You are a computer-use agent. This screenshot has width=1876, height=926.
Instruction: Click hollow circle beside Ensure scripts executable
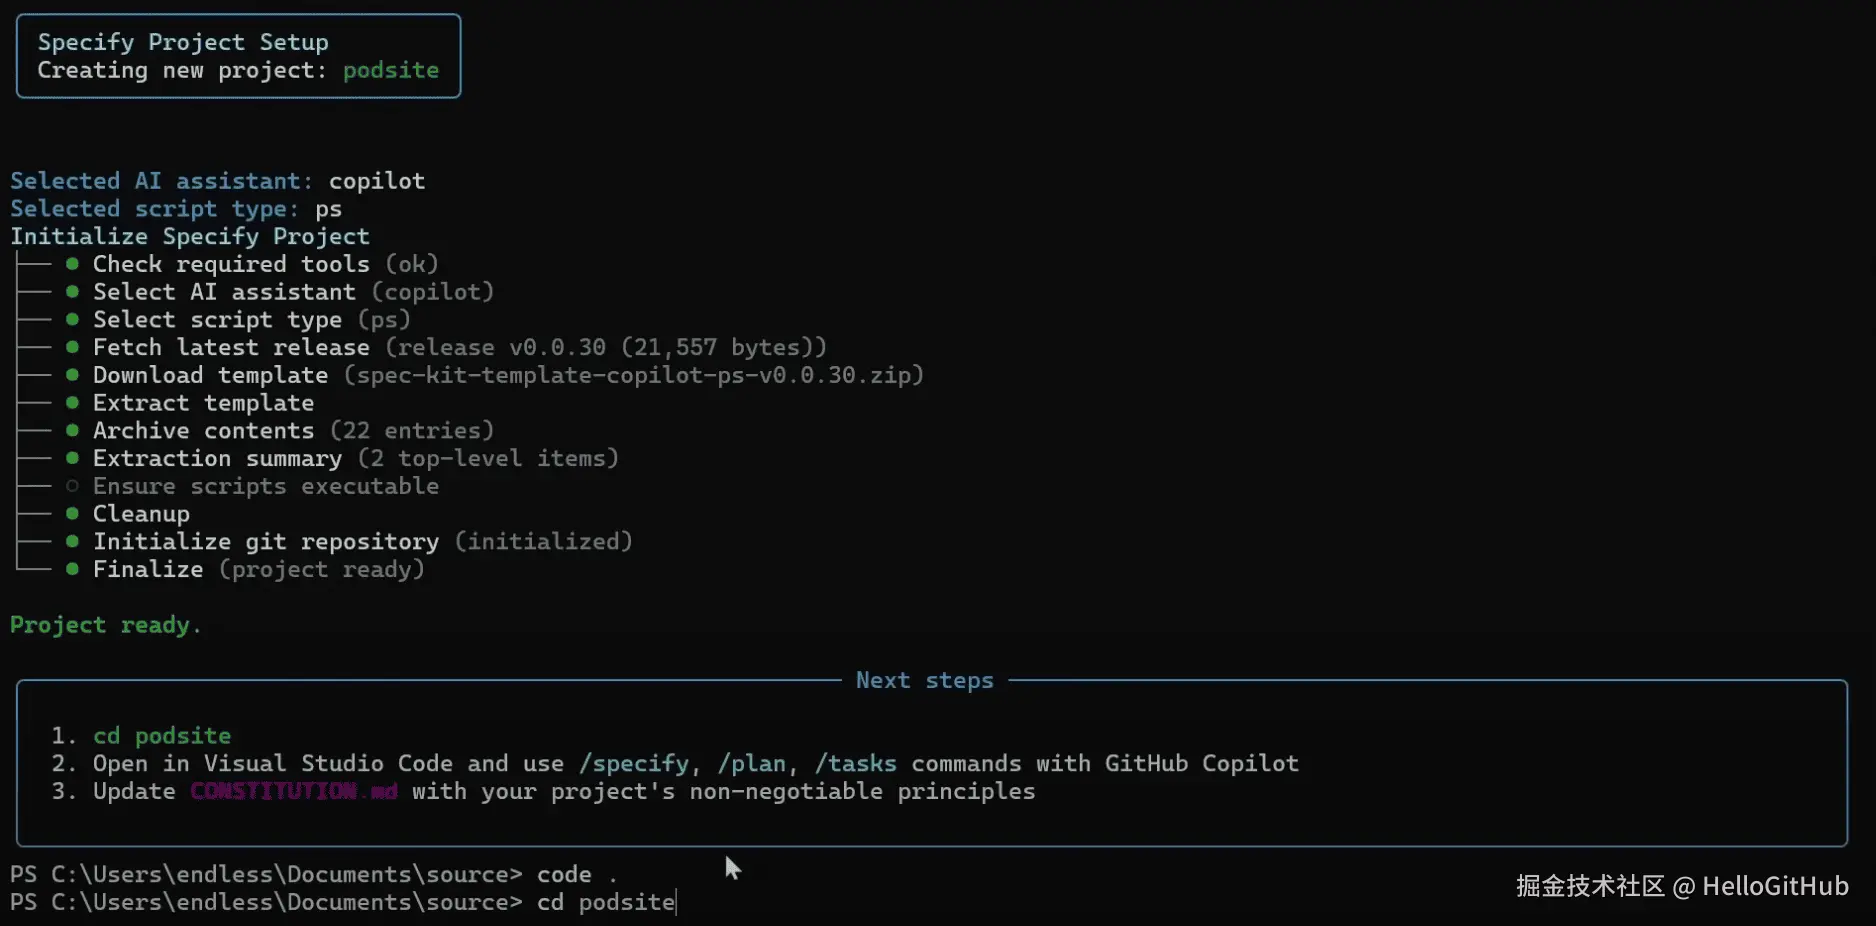tap(72, 486)
